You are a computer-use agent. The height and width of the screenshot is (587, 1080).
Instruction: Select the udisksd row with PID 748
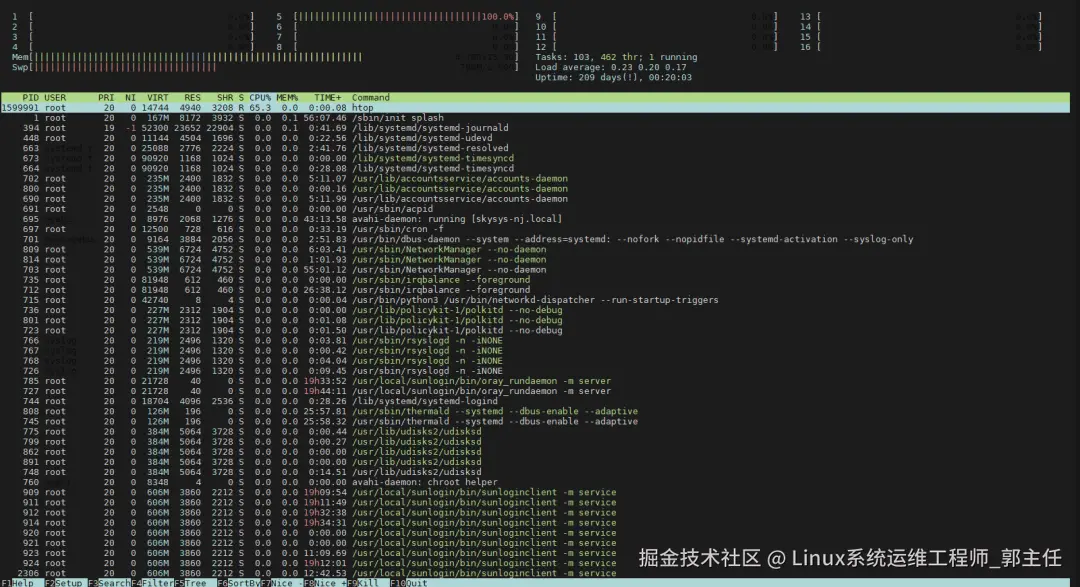tap(535, 472)
